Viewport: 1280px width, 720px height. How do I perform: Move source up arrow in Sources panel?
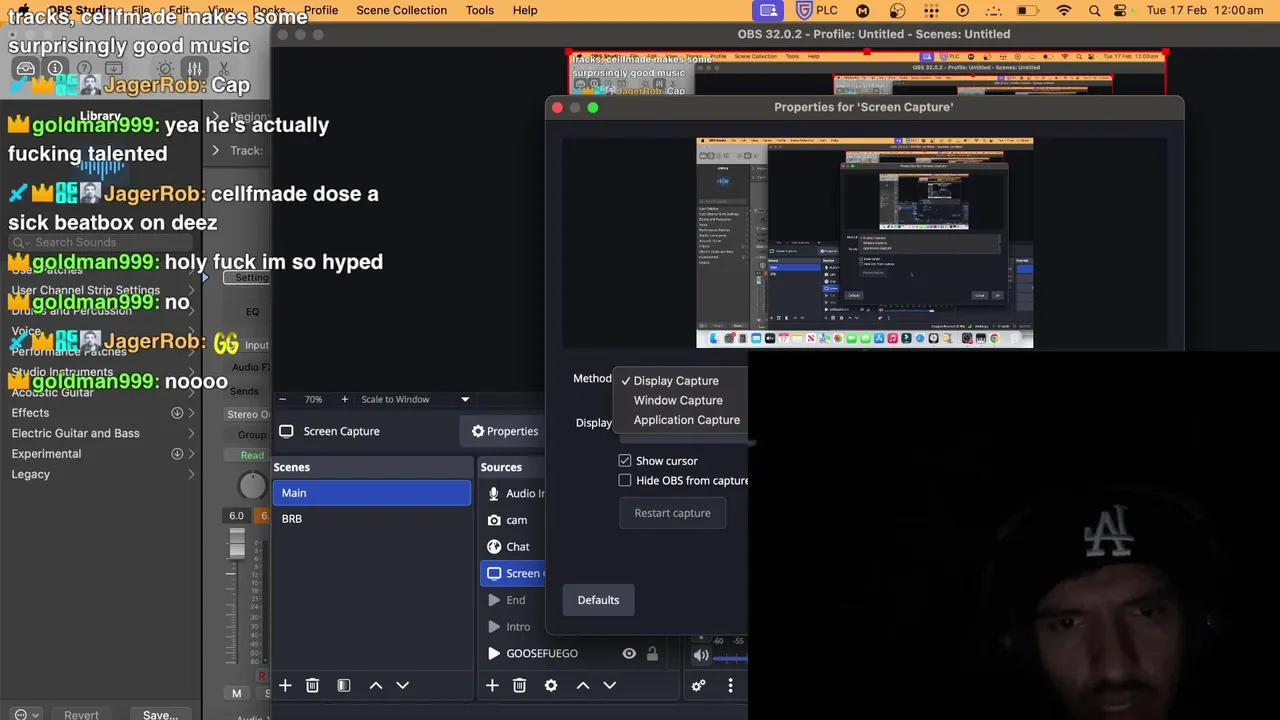[583, 685]
